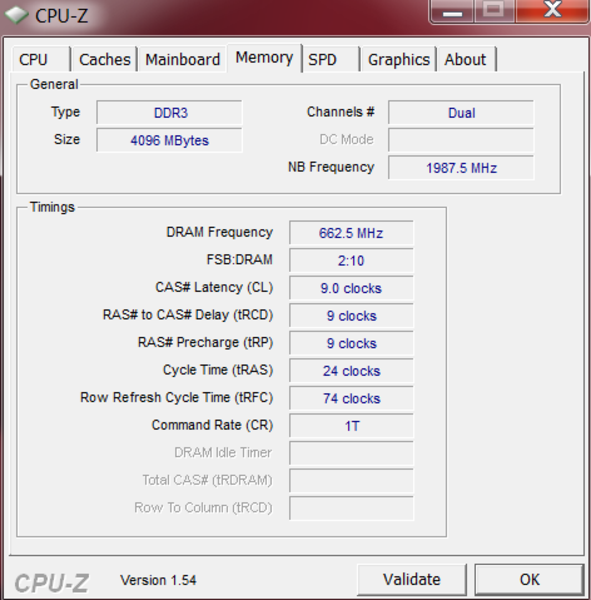Viewport: 591px width, 600px height.
Task: Click the 'Type' label
Action: pos(65,112)
